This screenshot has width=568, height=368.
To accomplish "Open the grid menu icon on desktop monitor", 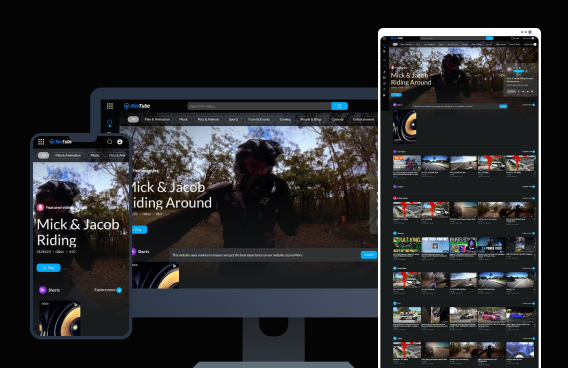I will coord(110,106).
